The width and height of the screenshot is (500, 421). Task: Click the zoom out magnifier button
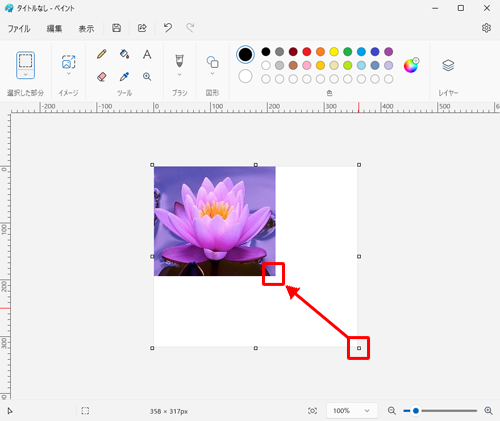click(392, 411)
